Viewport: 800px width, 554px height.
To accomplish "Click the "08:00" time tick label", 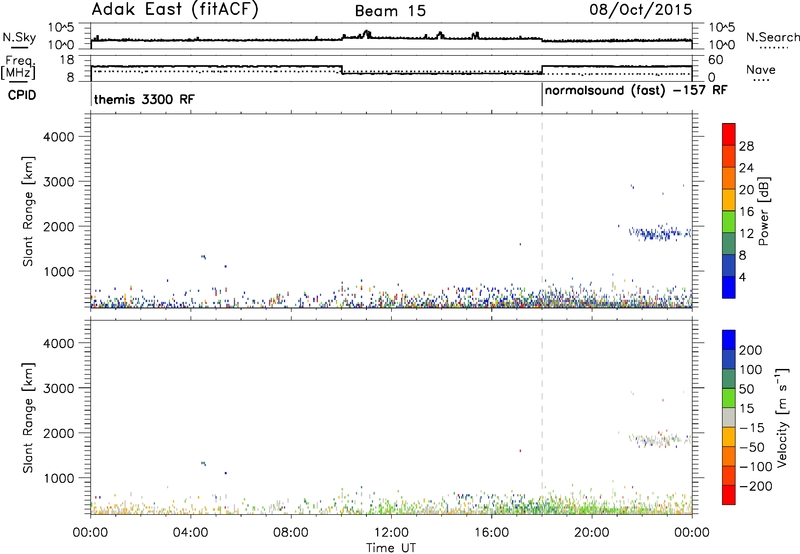I will [291, 533].
